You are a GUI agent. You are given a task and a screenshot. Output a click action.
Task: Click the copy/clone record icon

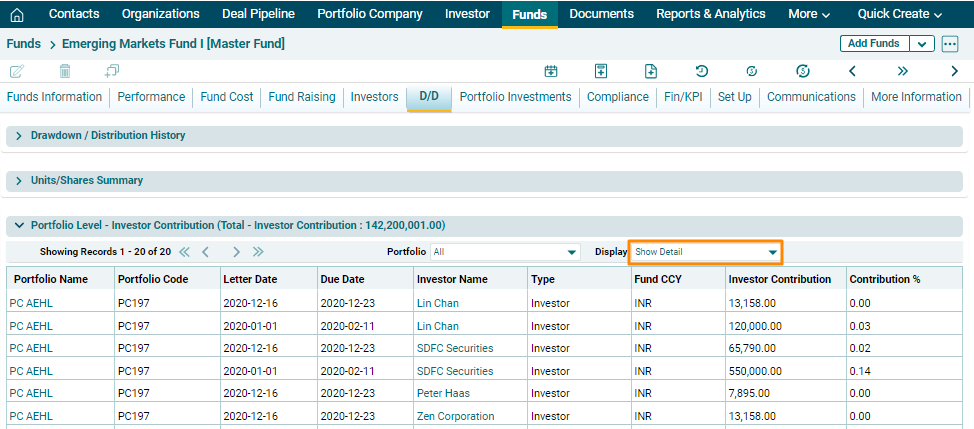(112, 71)
